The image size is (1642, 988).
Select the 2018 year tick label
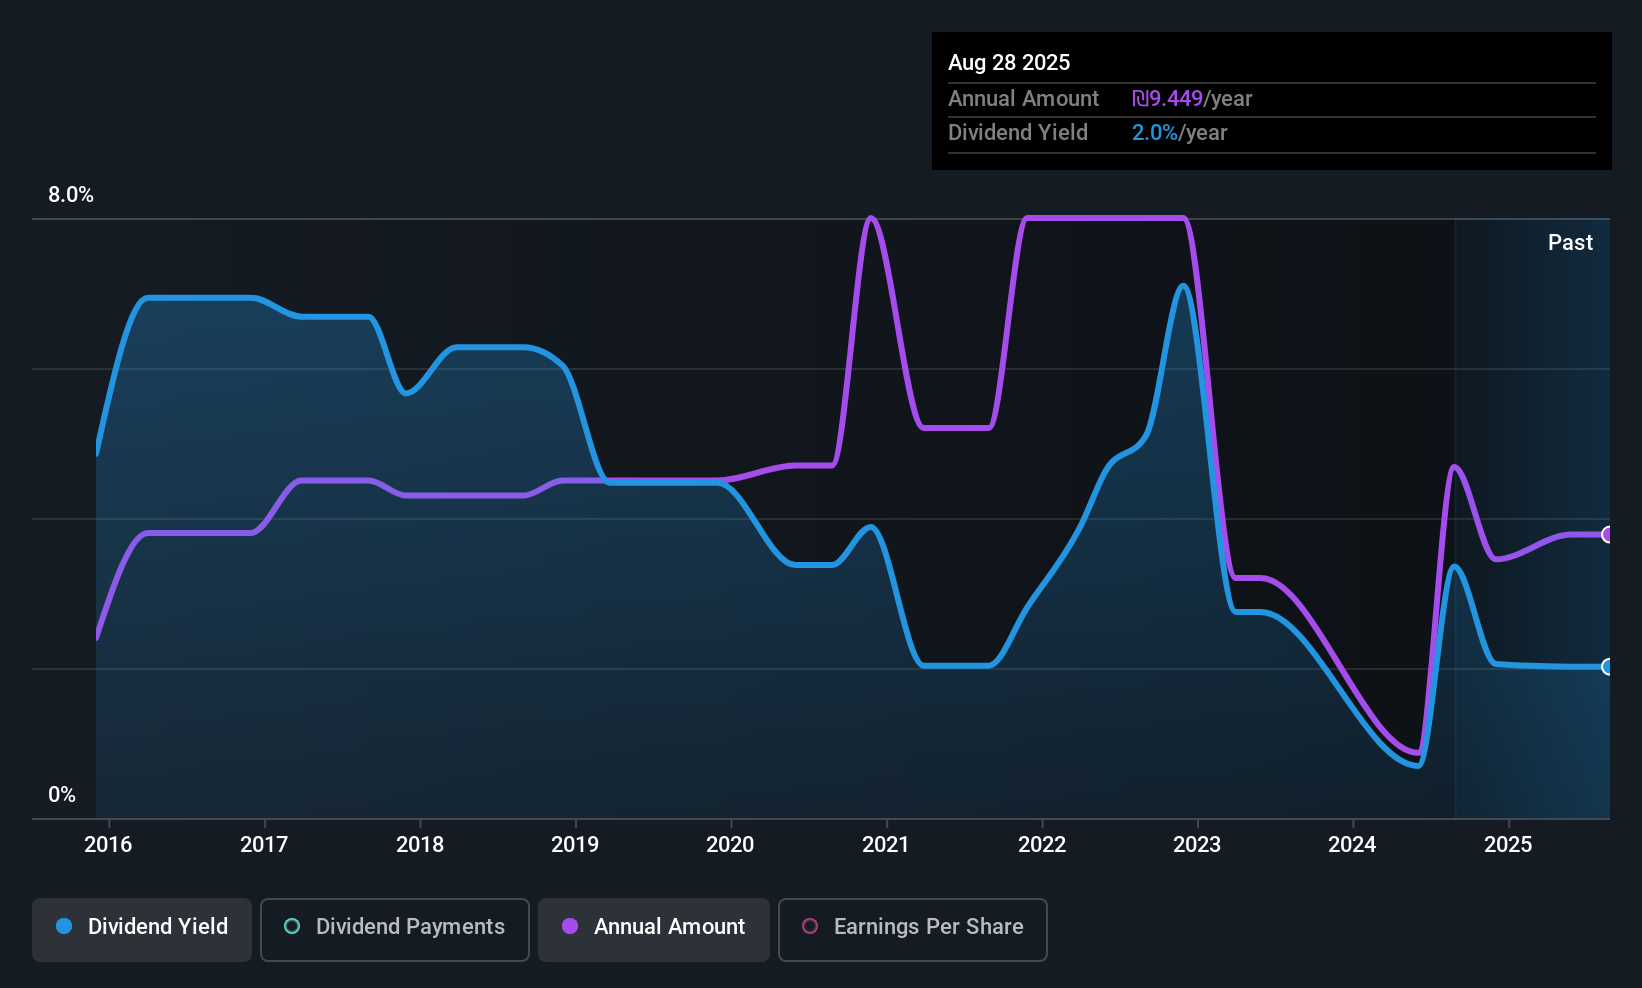pos(420,845)
